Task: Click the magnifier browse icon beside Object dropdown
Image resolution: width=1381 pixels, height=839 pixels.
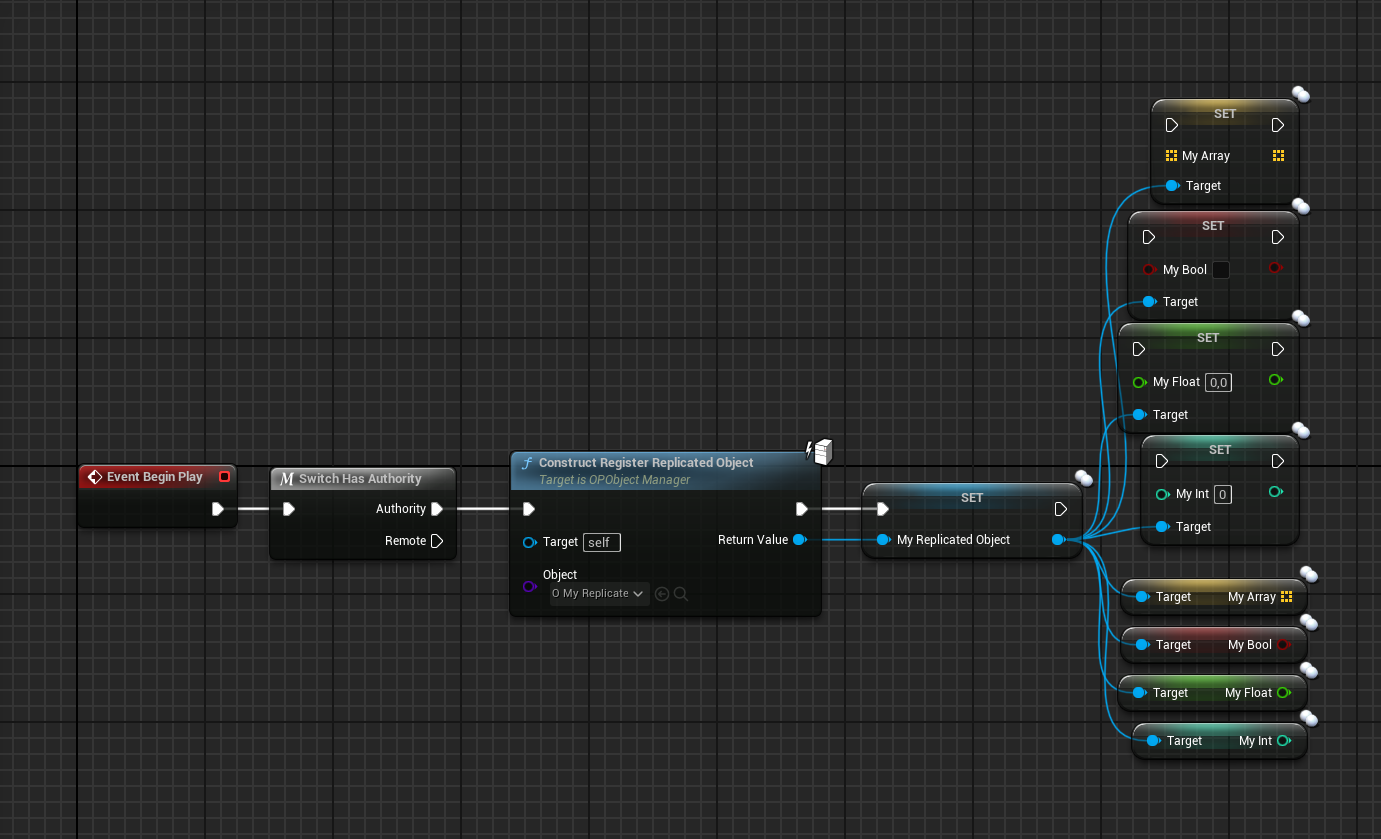Action: [681, 594]
